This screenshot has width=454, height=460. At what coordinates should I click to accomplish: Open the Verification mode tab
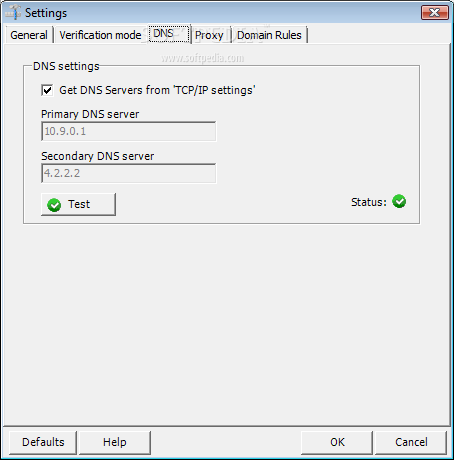tap(100, 35)
